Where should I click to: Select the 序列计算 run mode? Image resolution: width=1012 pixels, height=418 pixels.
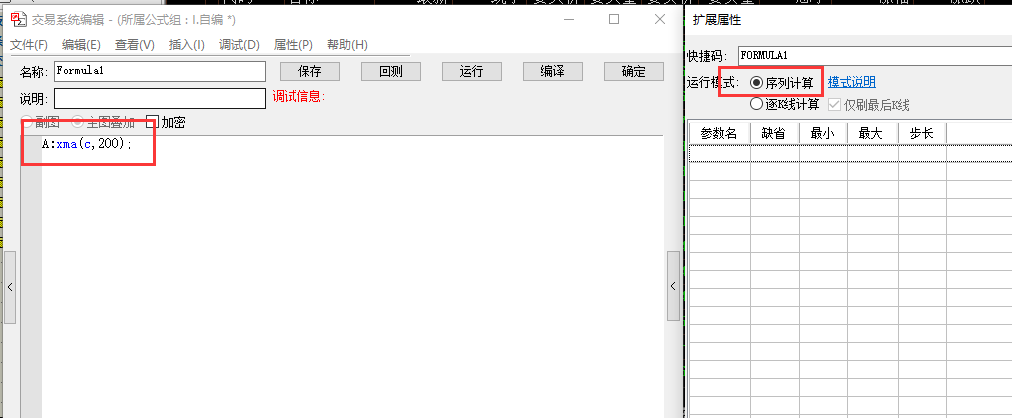click(x=756, y=83)
